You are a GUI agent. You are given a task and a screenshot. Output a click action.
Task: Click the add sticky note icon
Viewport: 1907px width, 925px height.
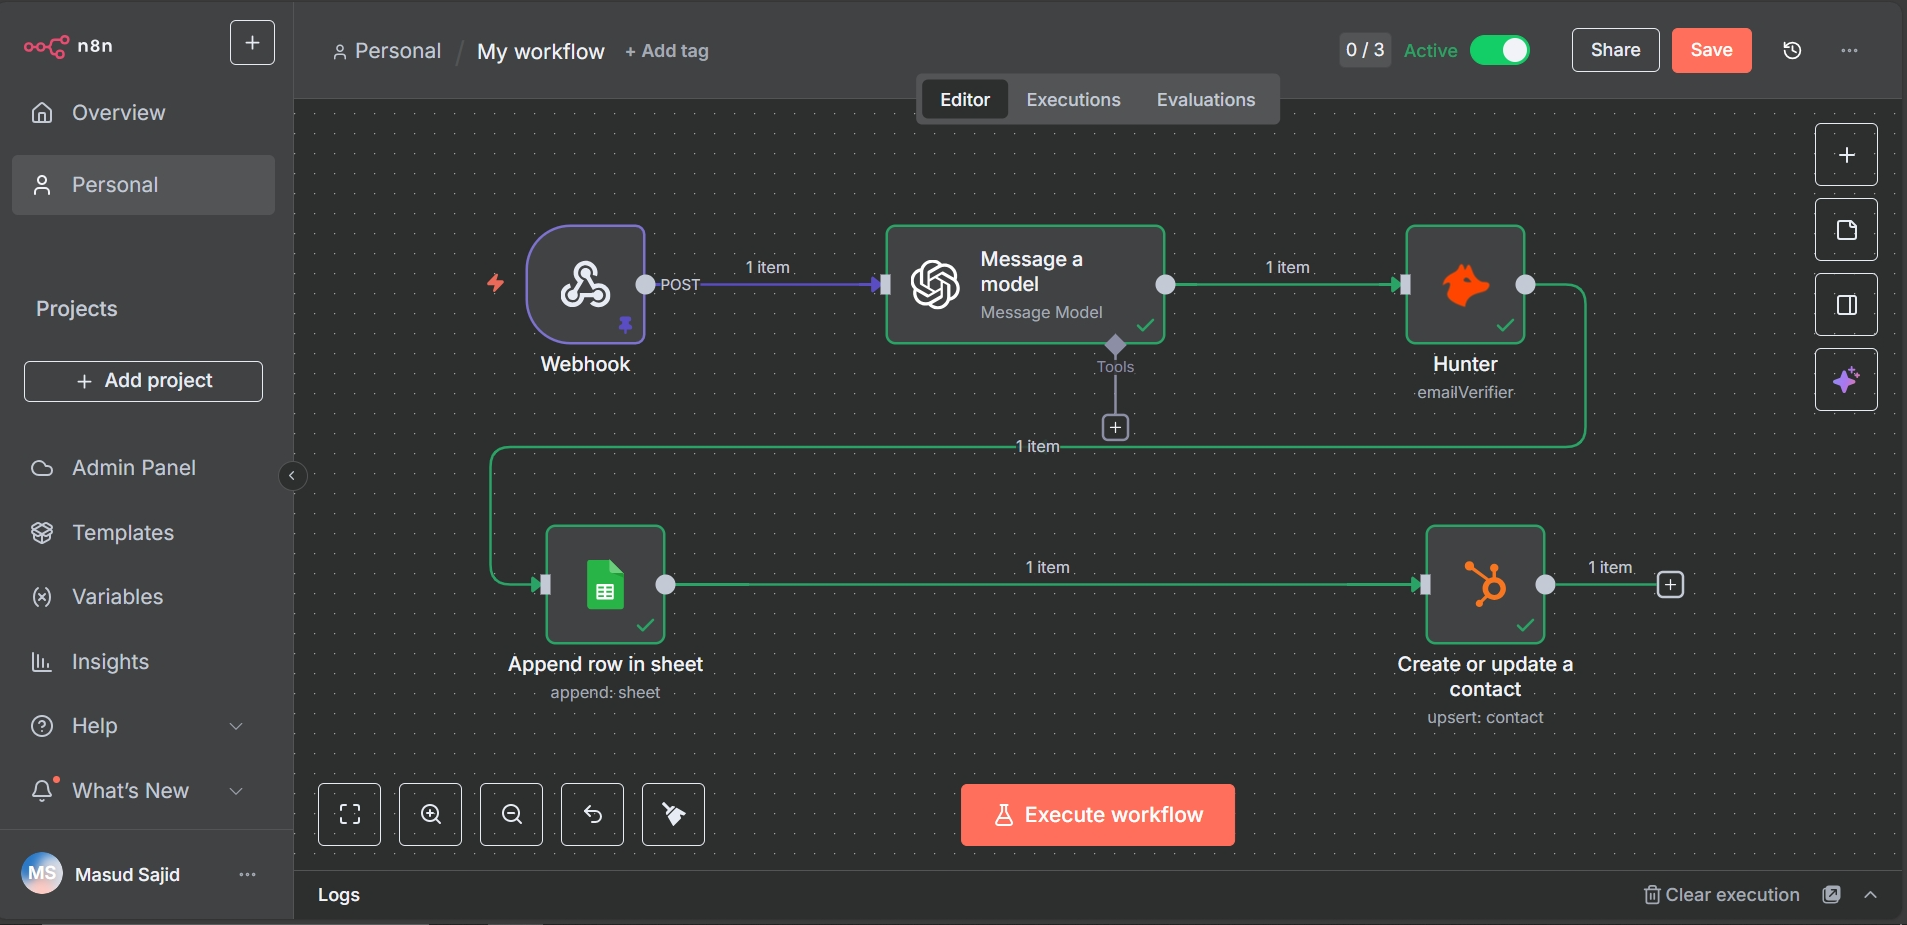[1847, 230]
